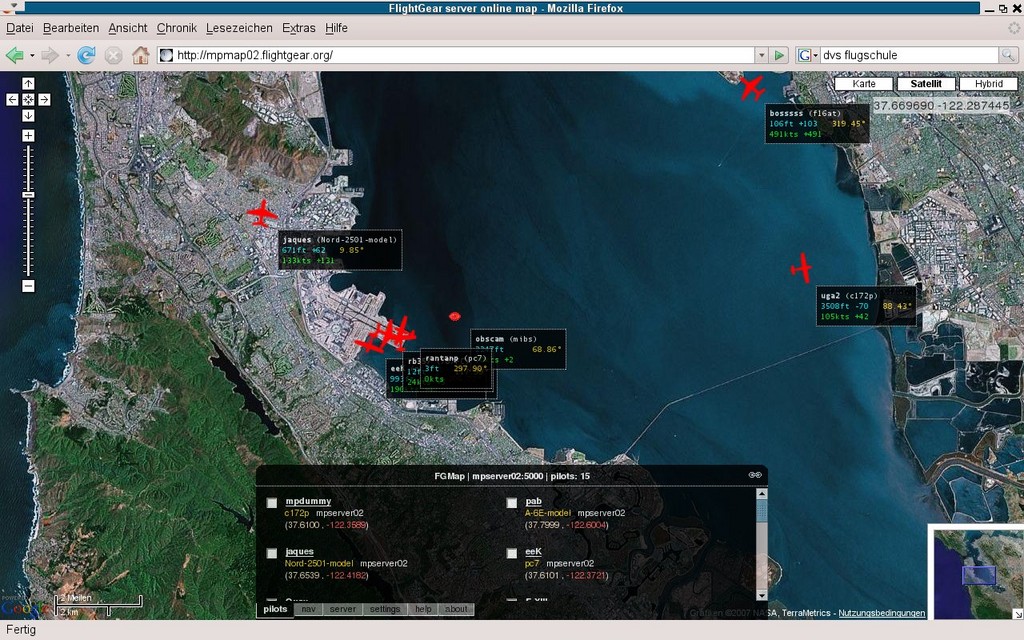Screen dimensions: 1024x640
Task: Click the browser Reload button
Action: 87,55
